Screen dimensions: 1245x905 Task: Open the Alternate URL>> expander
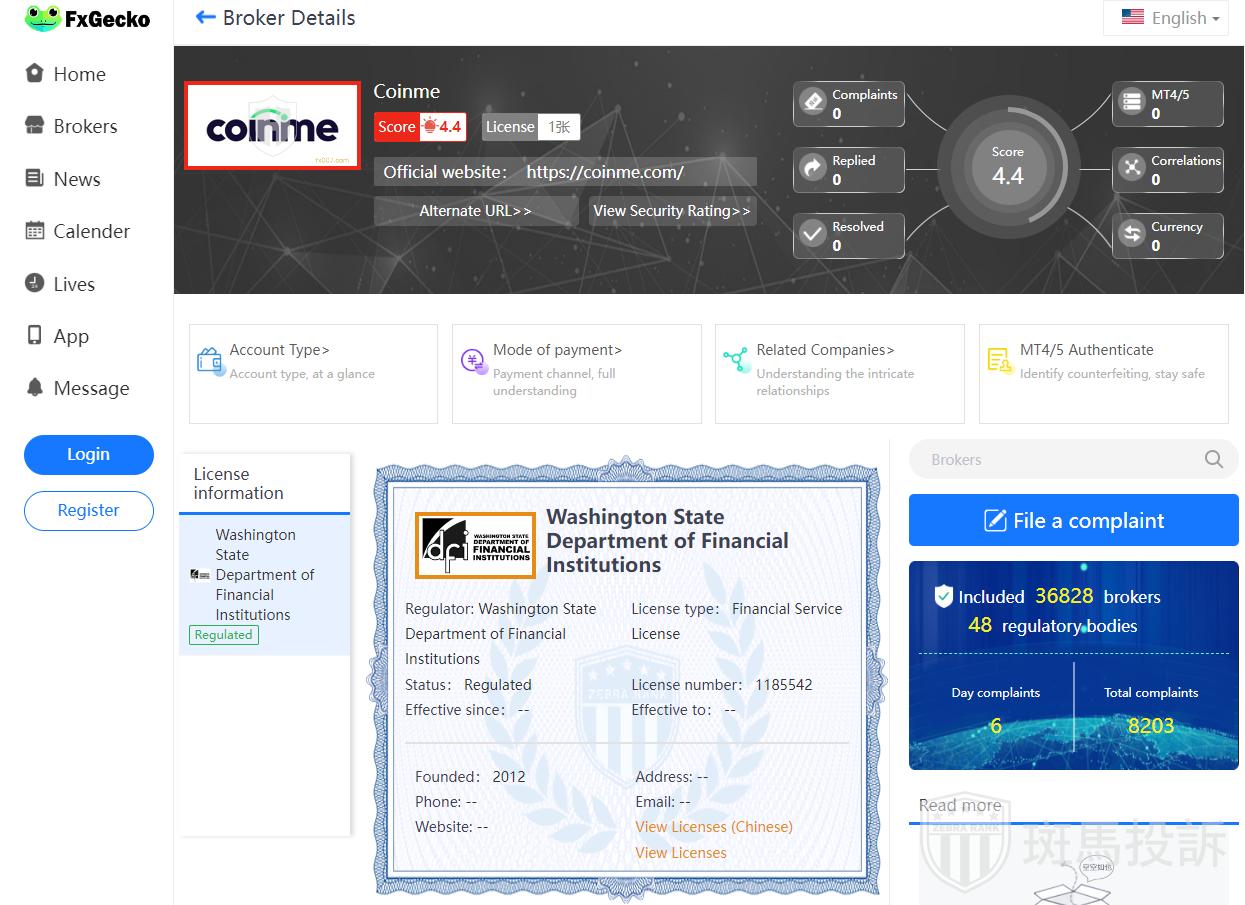(x=475, y=211)
